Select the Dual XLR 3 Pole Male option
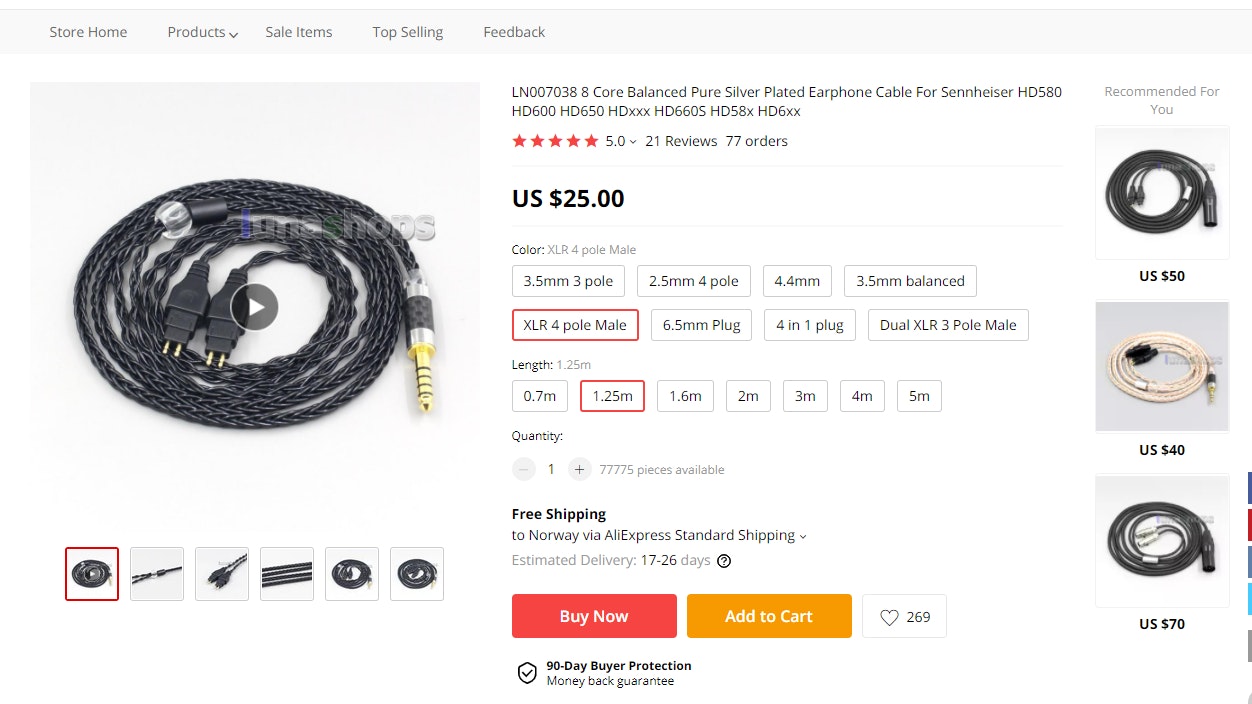 [x=948, y=325]
